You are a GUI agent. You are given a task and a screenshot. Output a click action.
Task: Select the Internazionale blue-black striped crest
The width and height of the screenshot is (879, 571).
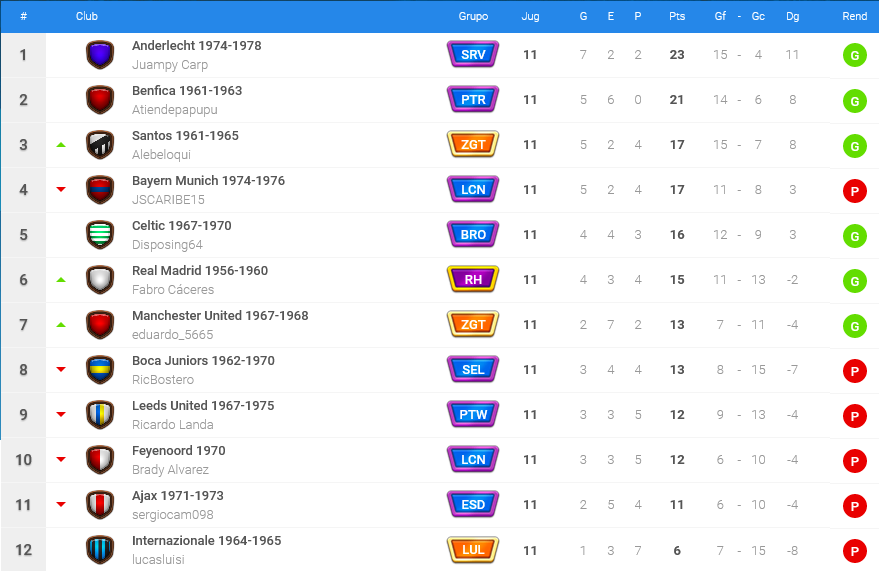(x=100, y=550)
